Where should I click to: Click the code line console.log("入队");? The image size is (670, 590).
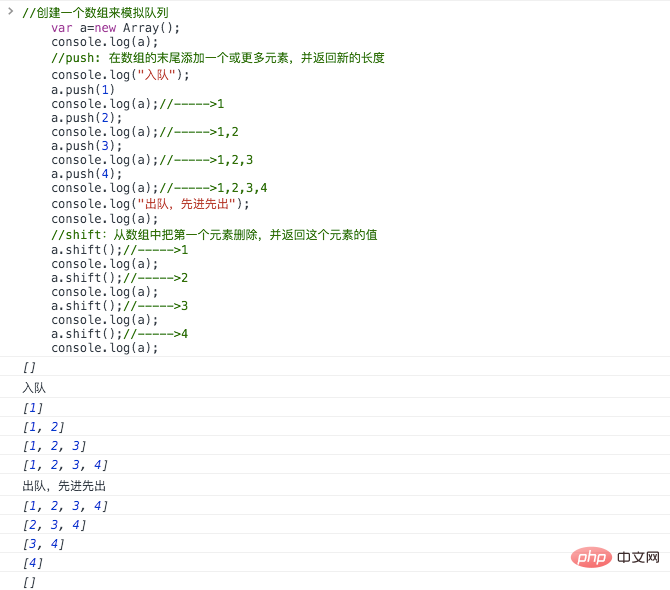120,75
